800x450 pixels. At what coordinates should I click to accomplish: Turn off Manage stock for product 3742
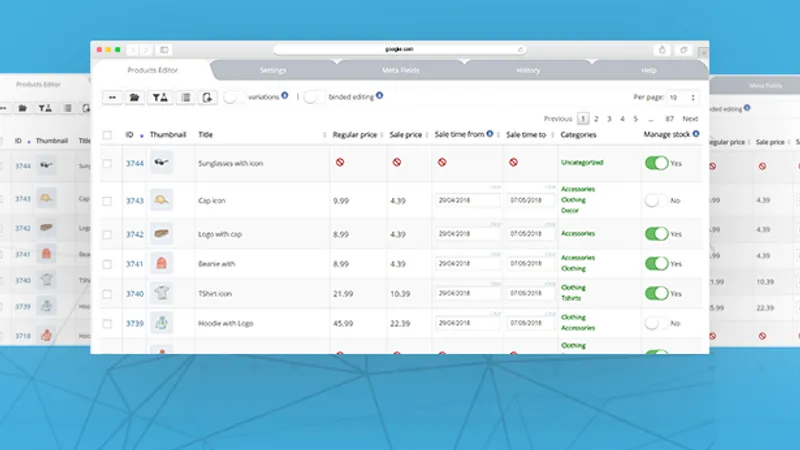[657, 234]
